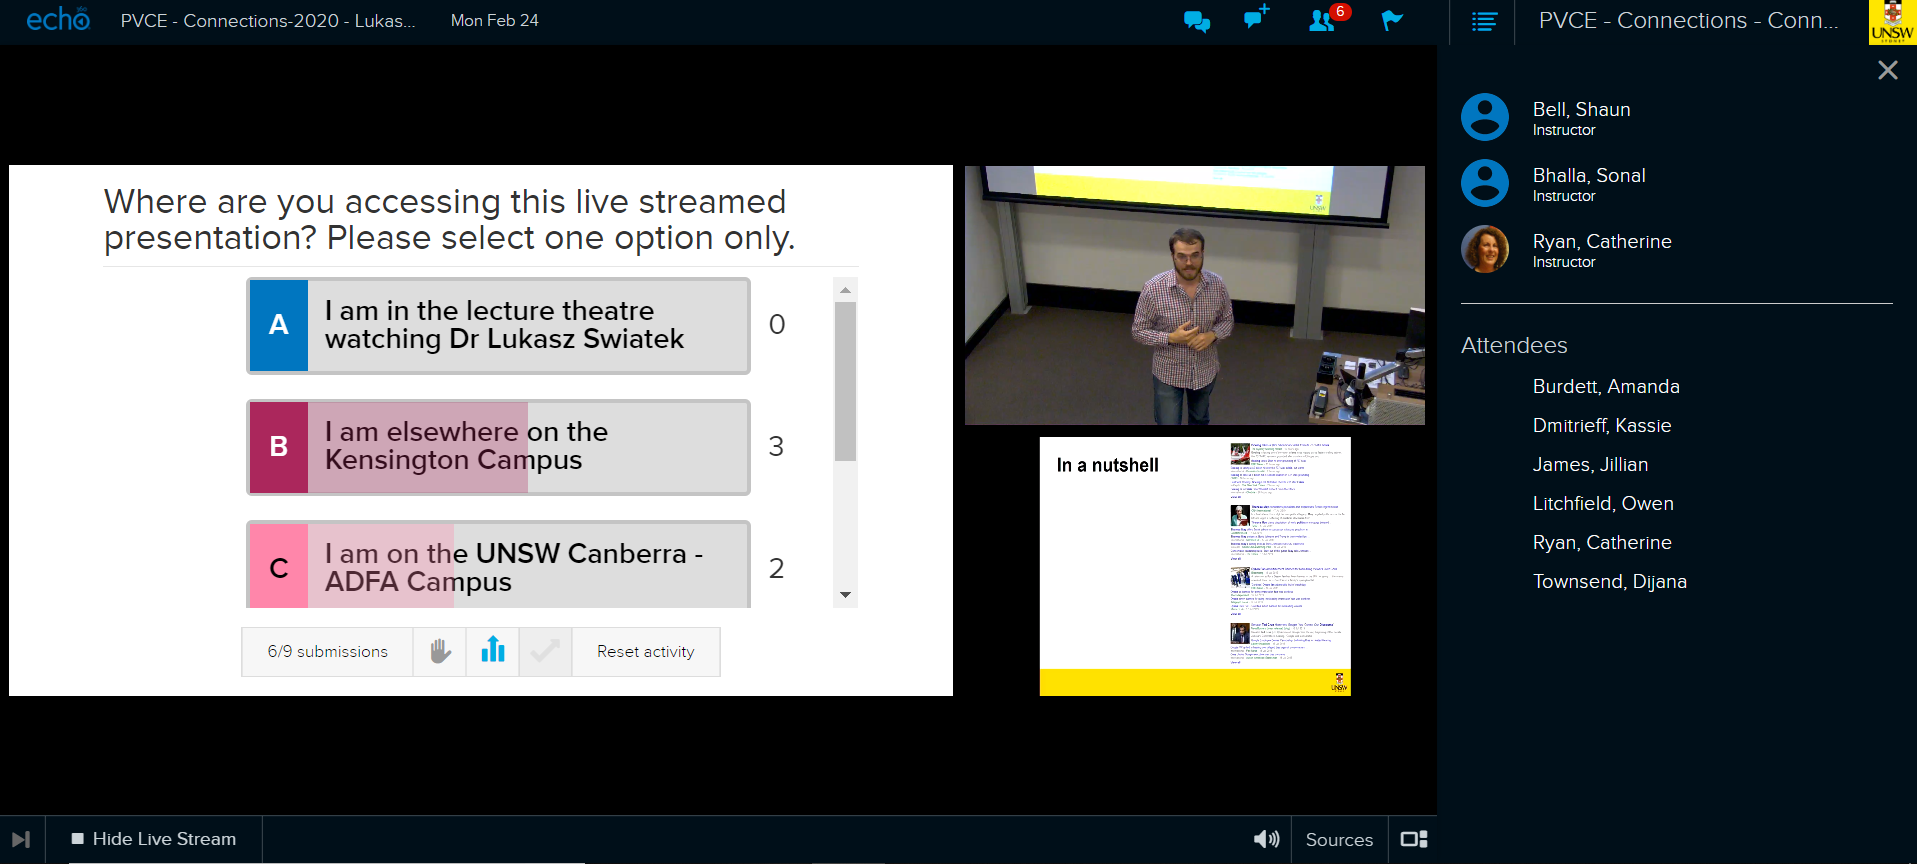The height and width of the screenshot is (864, 1917).
Task: Click the 6/9 submissions counter
Action: tap(327, 652)
